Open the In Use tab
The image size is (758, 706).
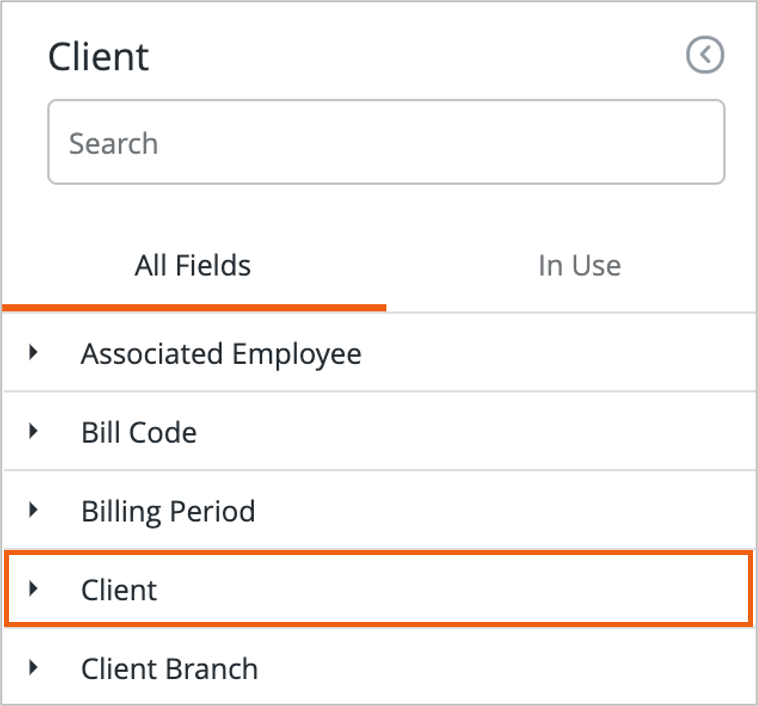(x=579, y=265)
